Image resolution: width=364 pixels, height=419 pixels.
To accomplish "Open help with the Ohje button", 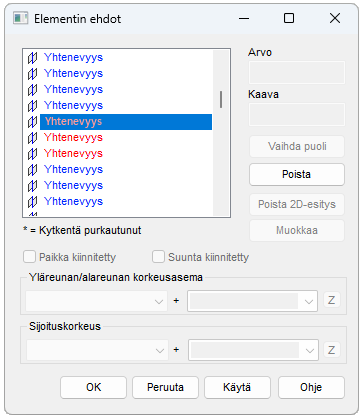I will (x=311, y=387).
